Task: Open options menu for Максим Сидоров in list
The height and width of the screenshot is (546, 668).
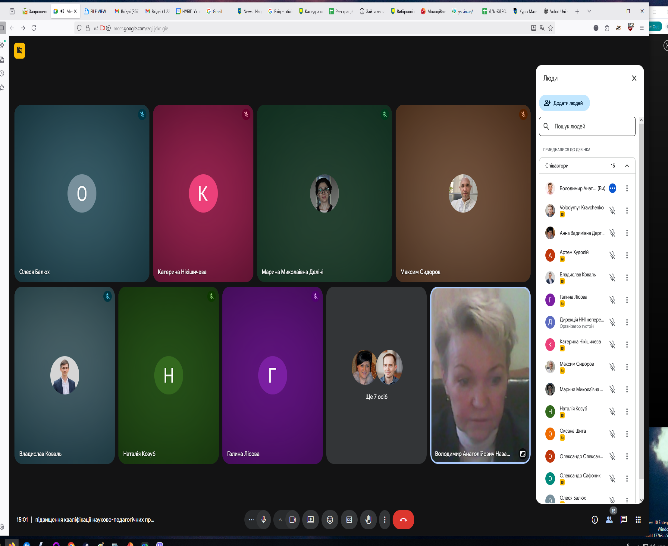Action: coord(627,367)
